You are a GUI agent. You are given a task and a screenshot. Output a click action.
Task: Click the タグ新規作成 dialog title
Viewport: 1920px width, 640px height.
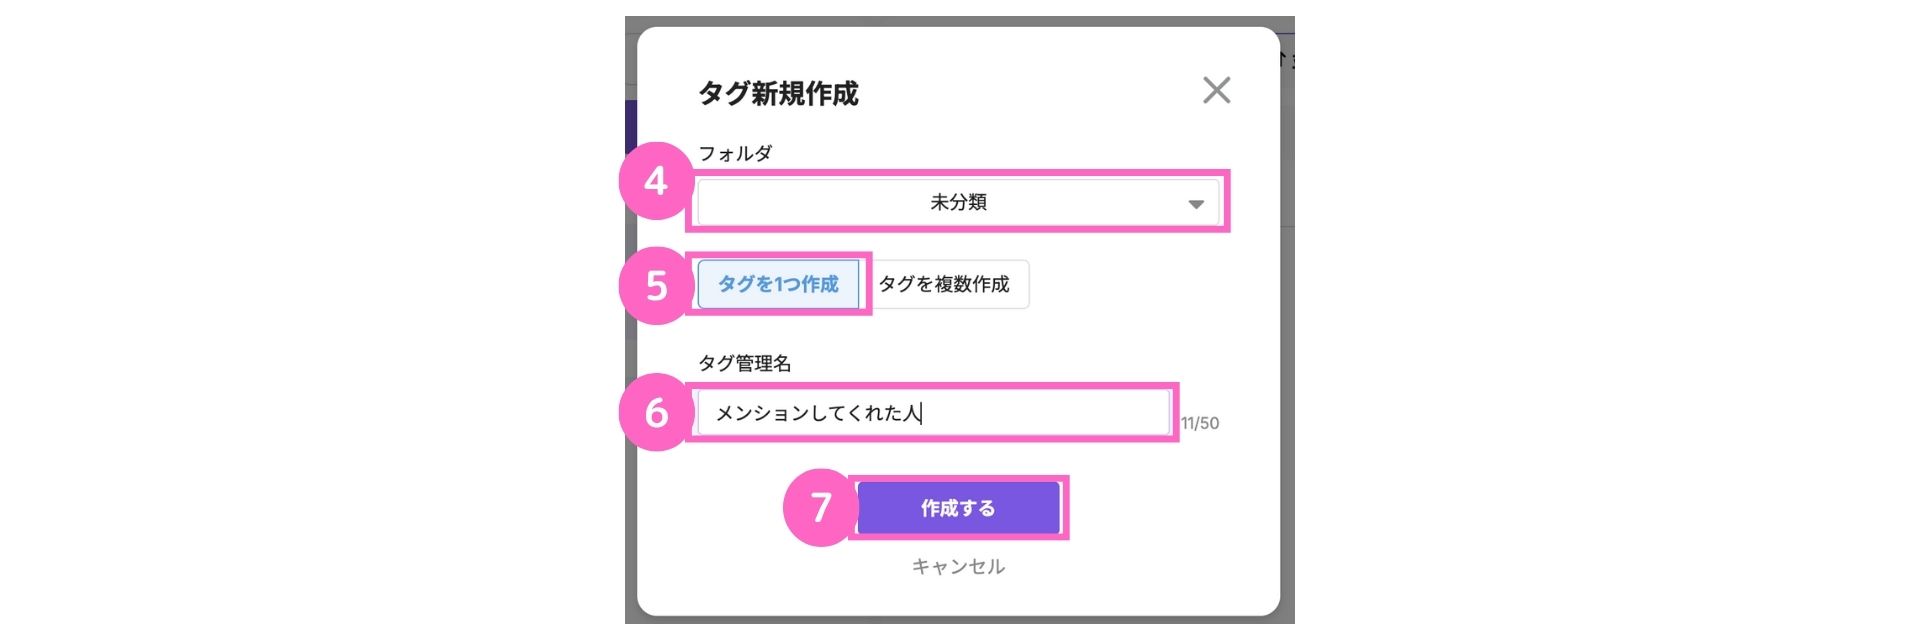[x=778, y=93]
